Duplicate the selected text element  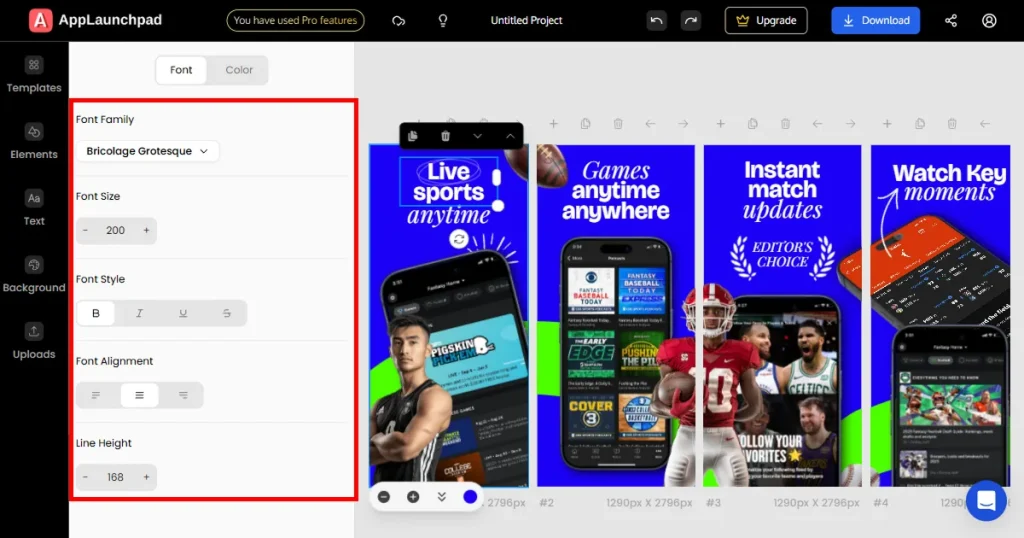(413, 136)
